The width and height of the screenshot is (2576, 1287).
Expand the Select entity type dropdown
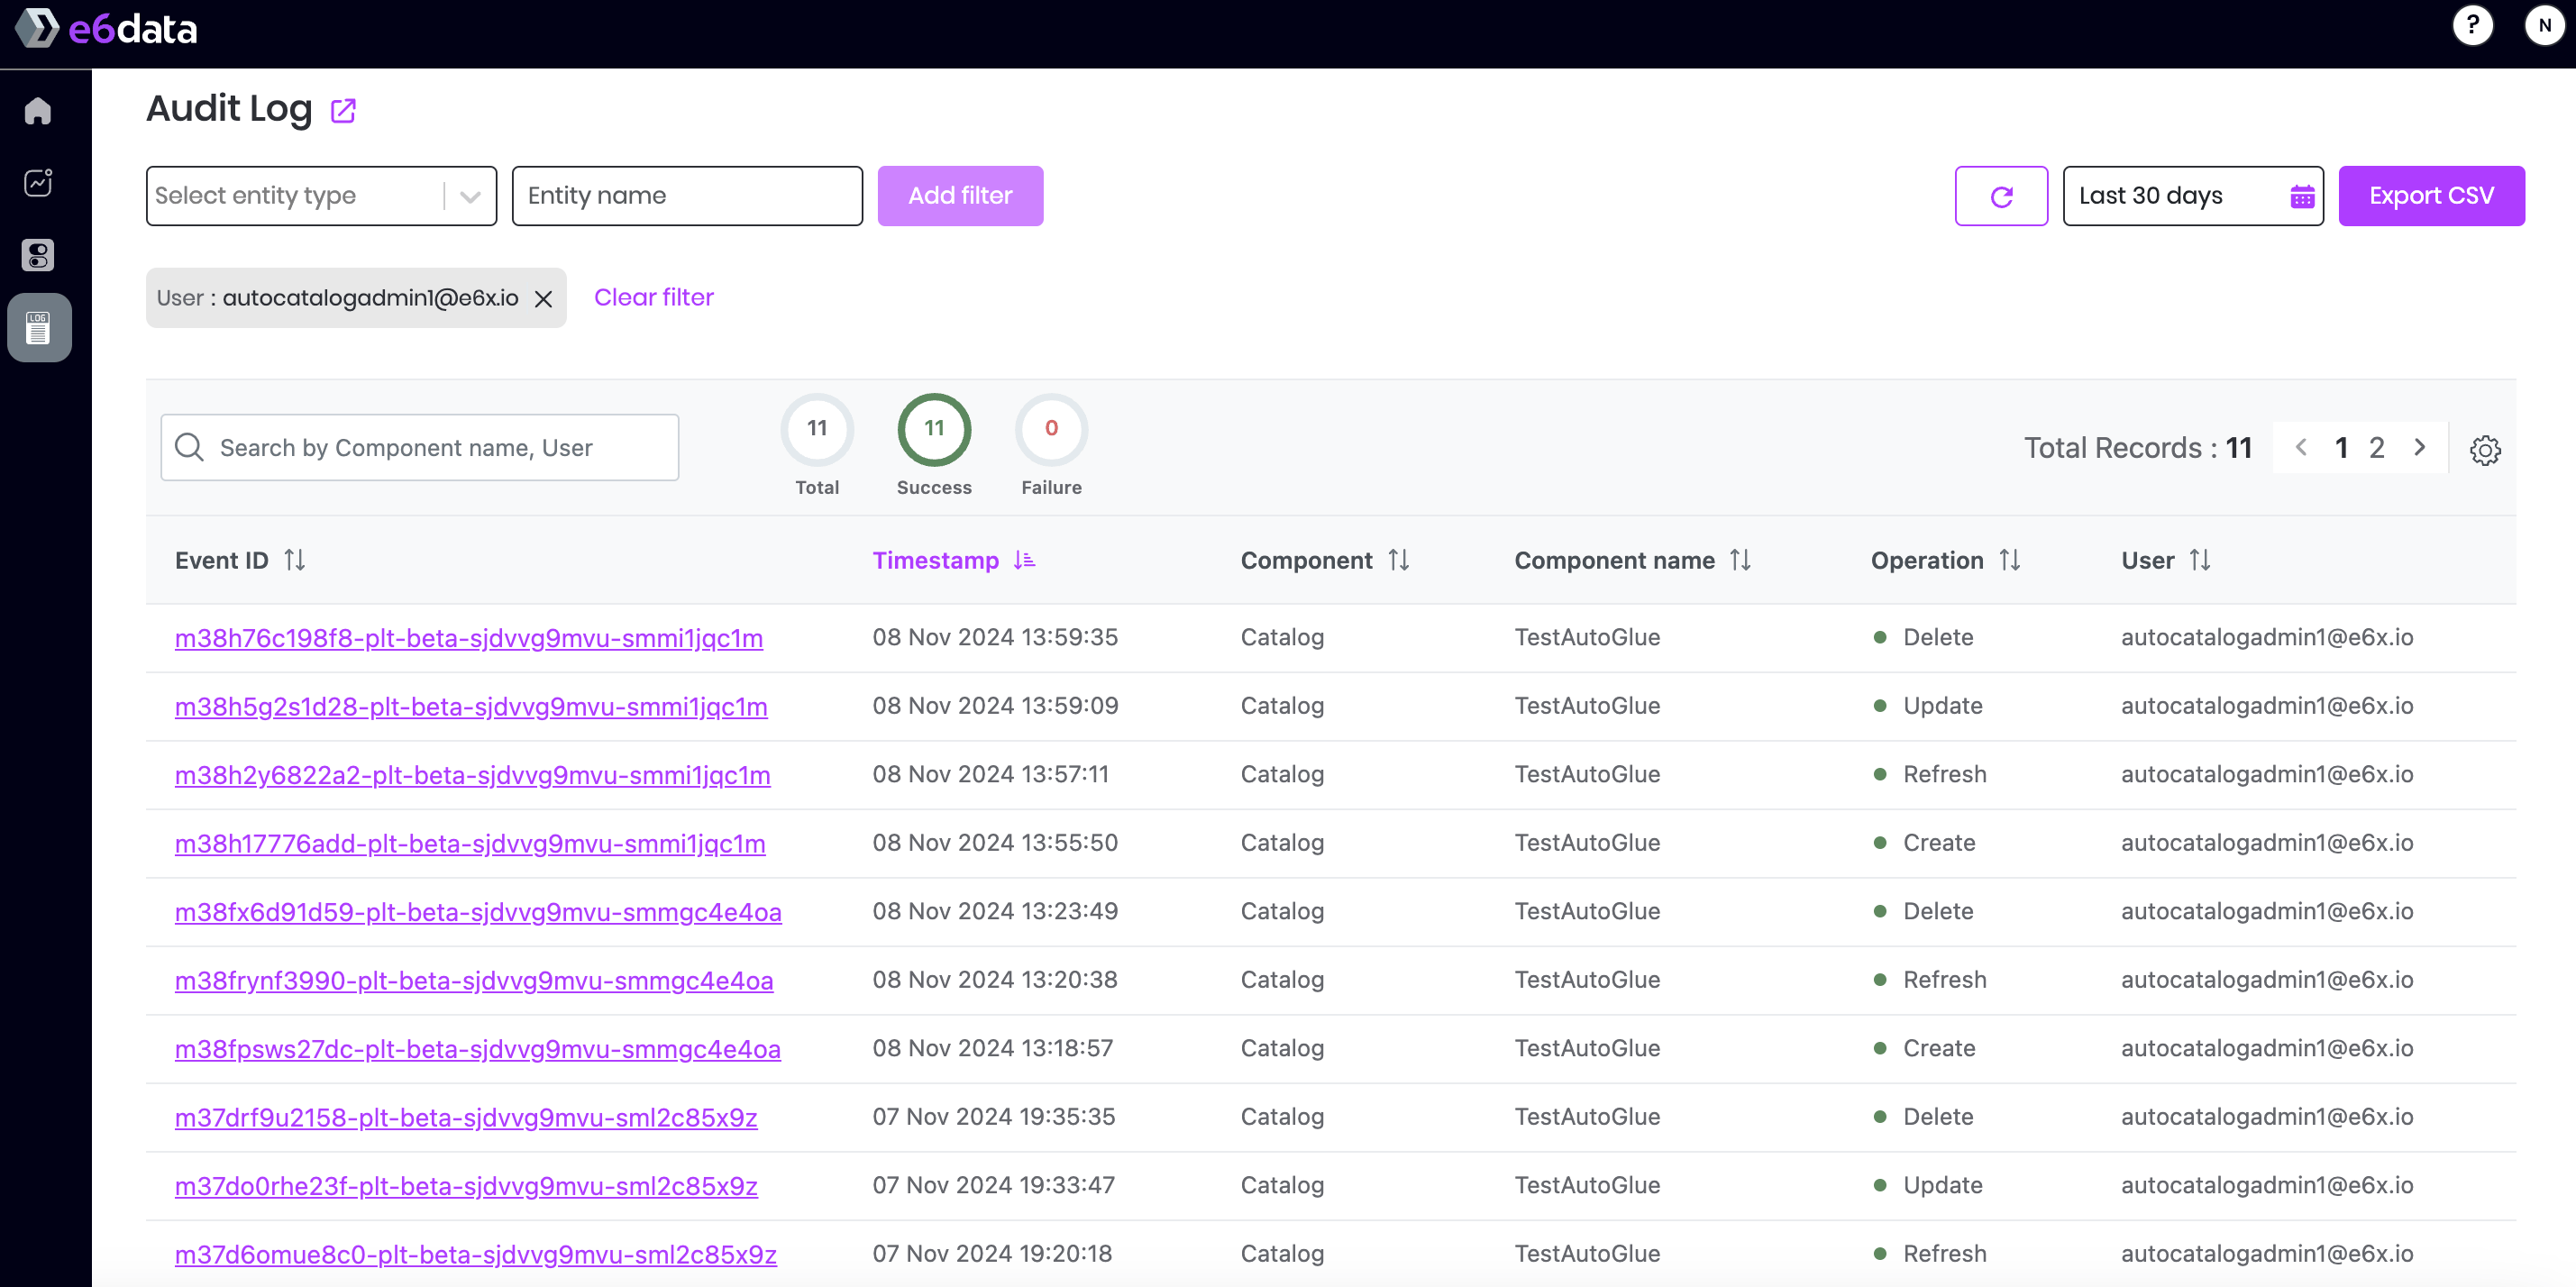[x=470, y=196]
